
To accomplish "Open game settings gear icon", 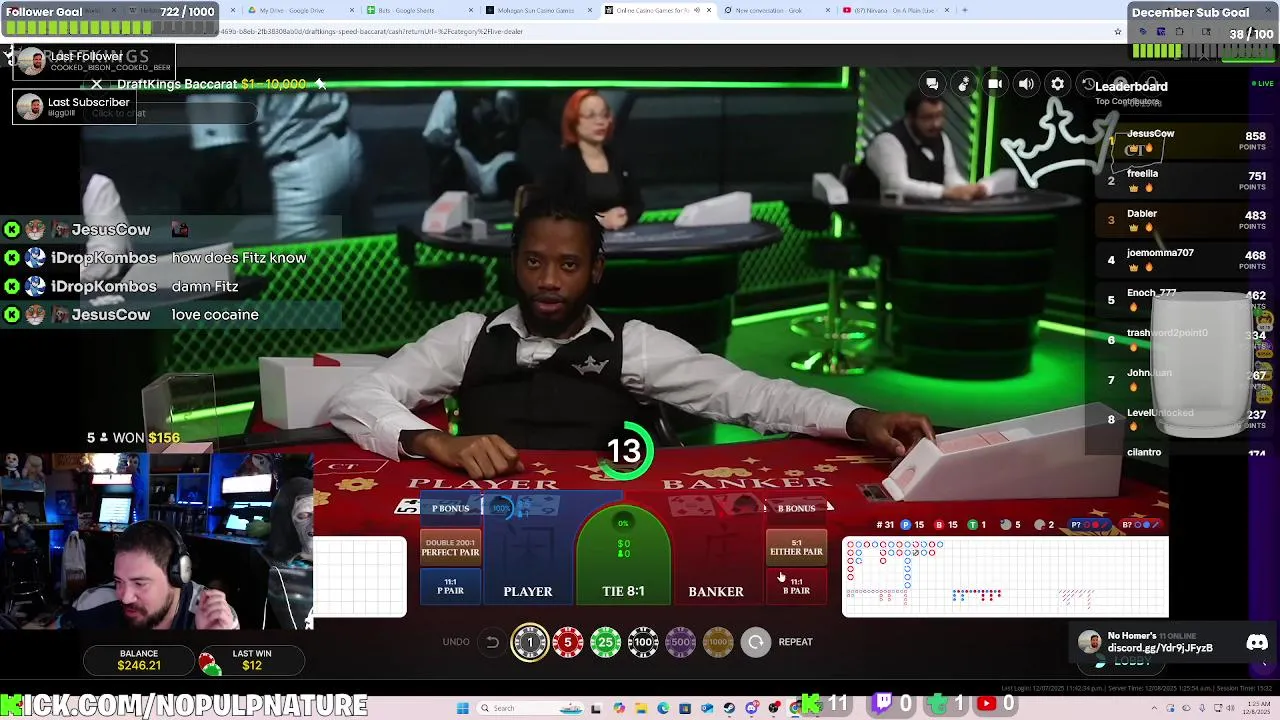I will point(1057,84).
